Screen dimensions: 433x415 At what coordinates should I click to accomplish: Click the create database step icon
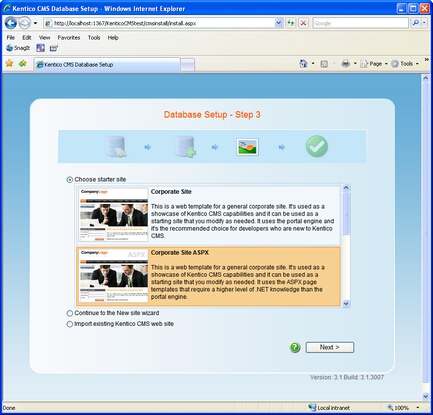coord(185,147)
